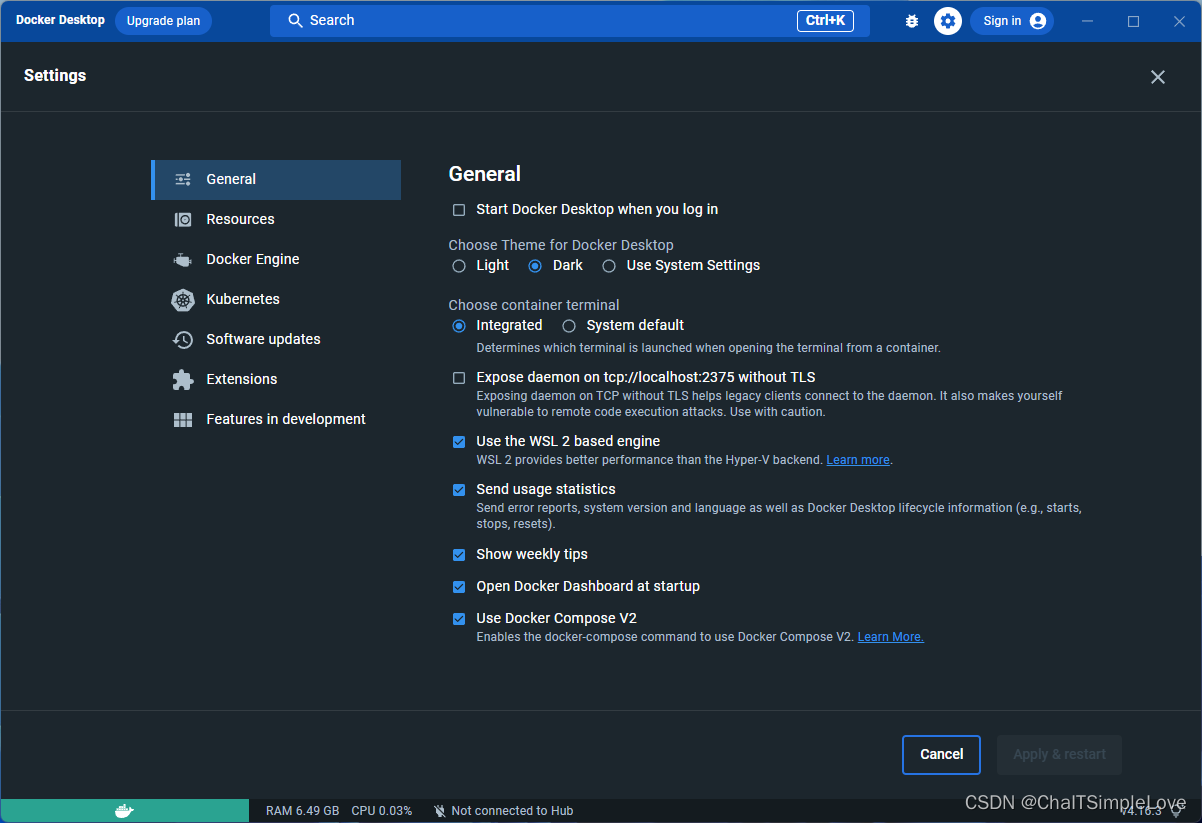Select the Dark theme radio button
Screen dimensions: 1202x823
535,266
